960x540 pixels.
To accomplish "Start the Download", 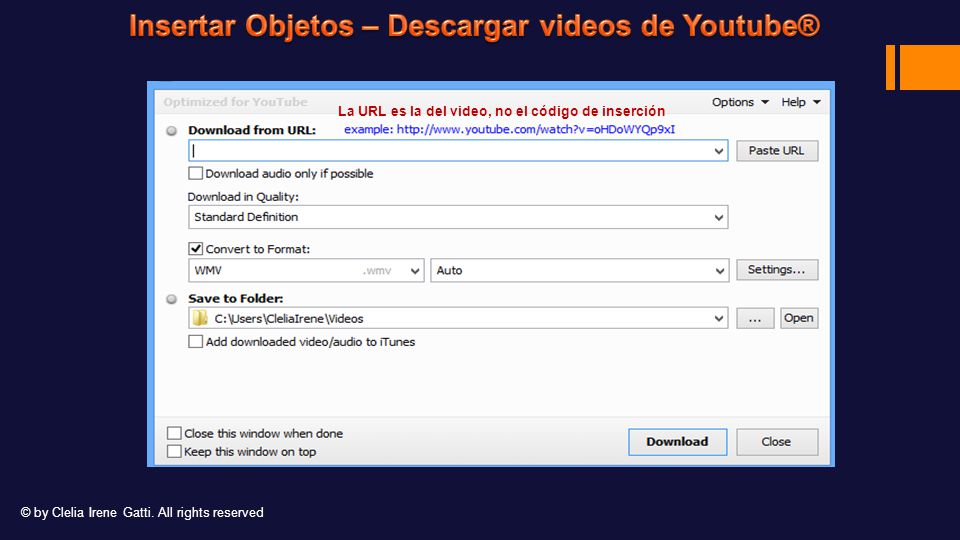I will [678, 442].
